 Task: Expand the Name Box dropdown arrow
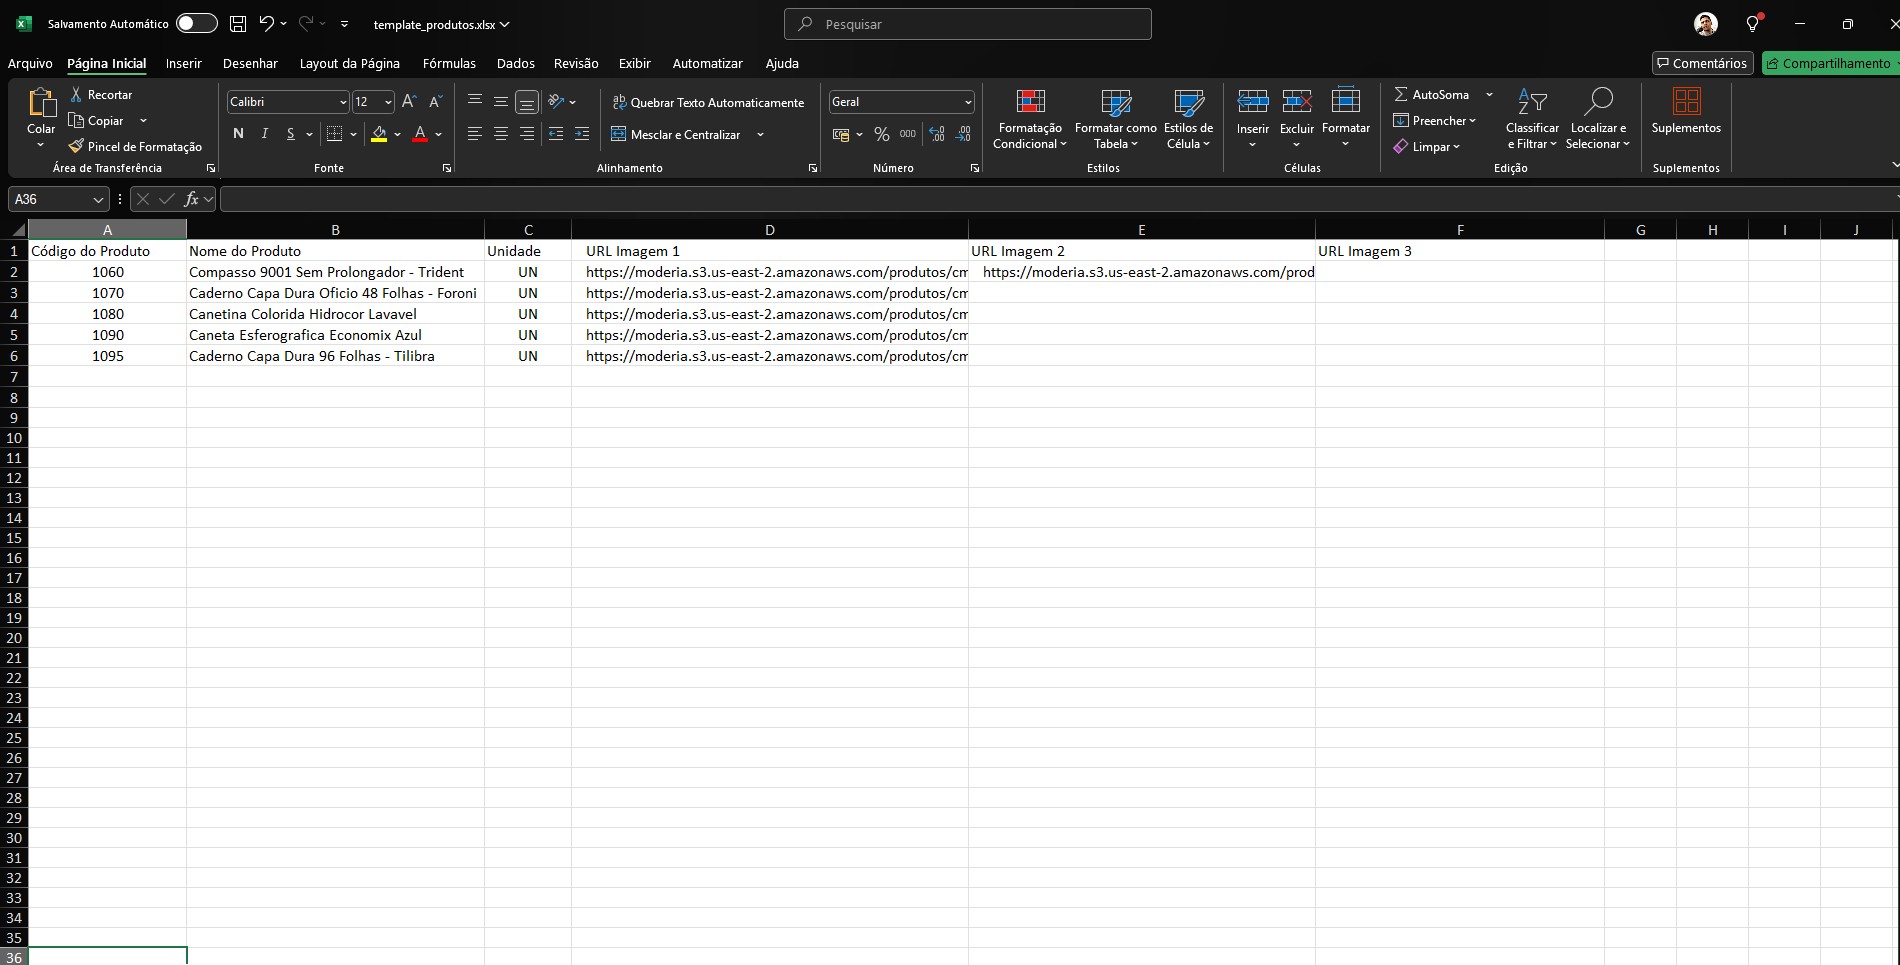[x=98, y=200]
